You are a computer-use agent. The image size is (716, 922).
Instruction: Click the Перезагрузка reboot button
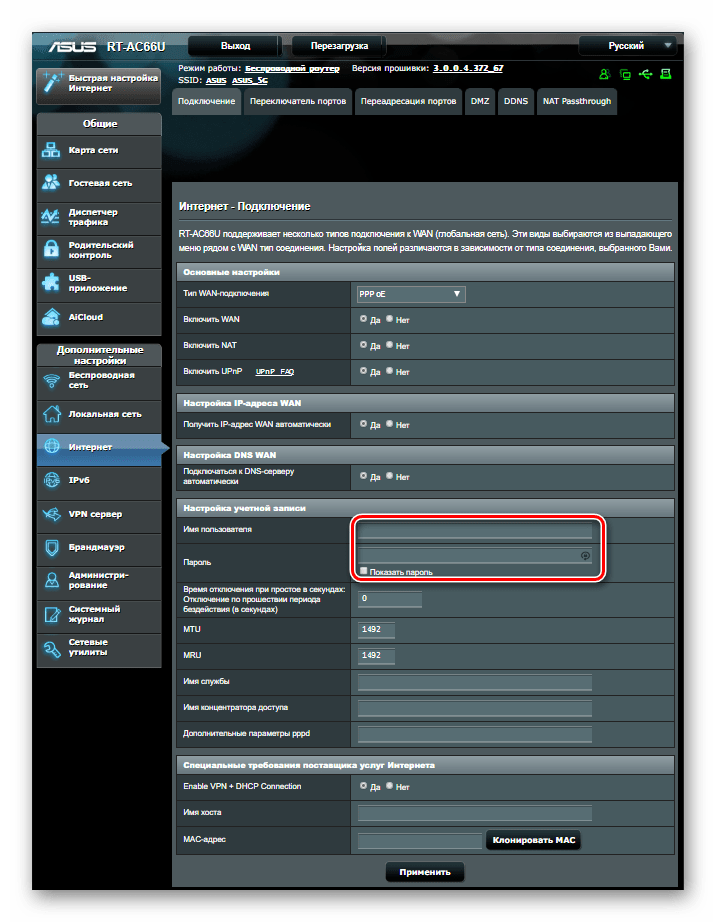339,46
